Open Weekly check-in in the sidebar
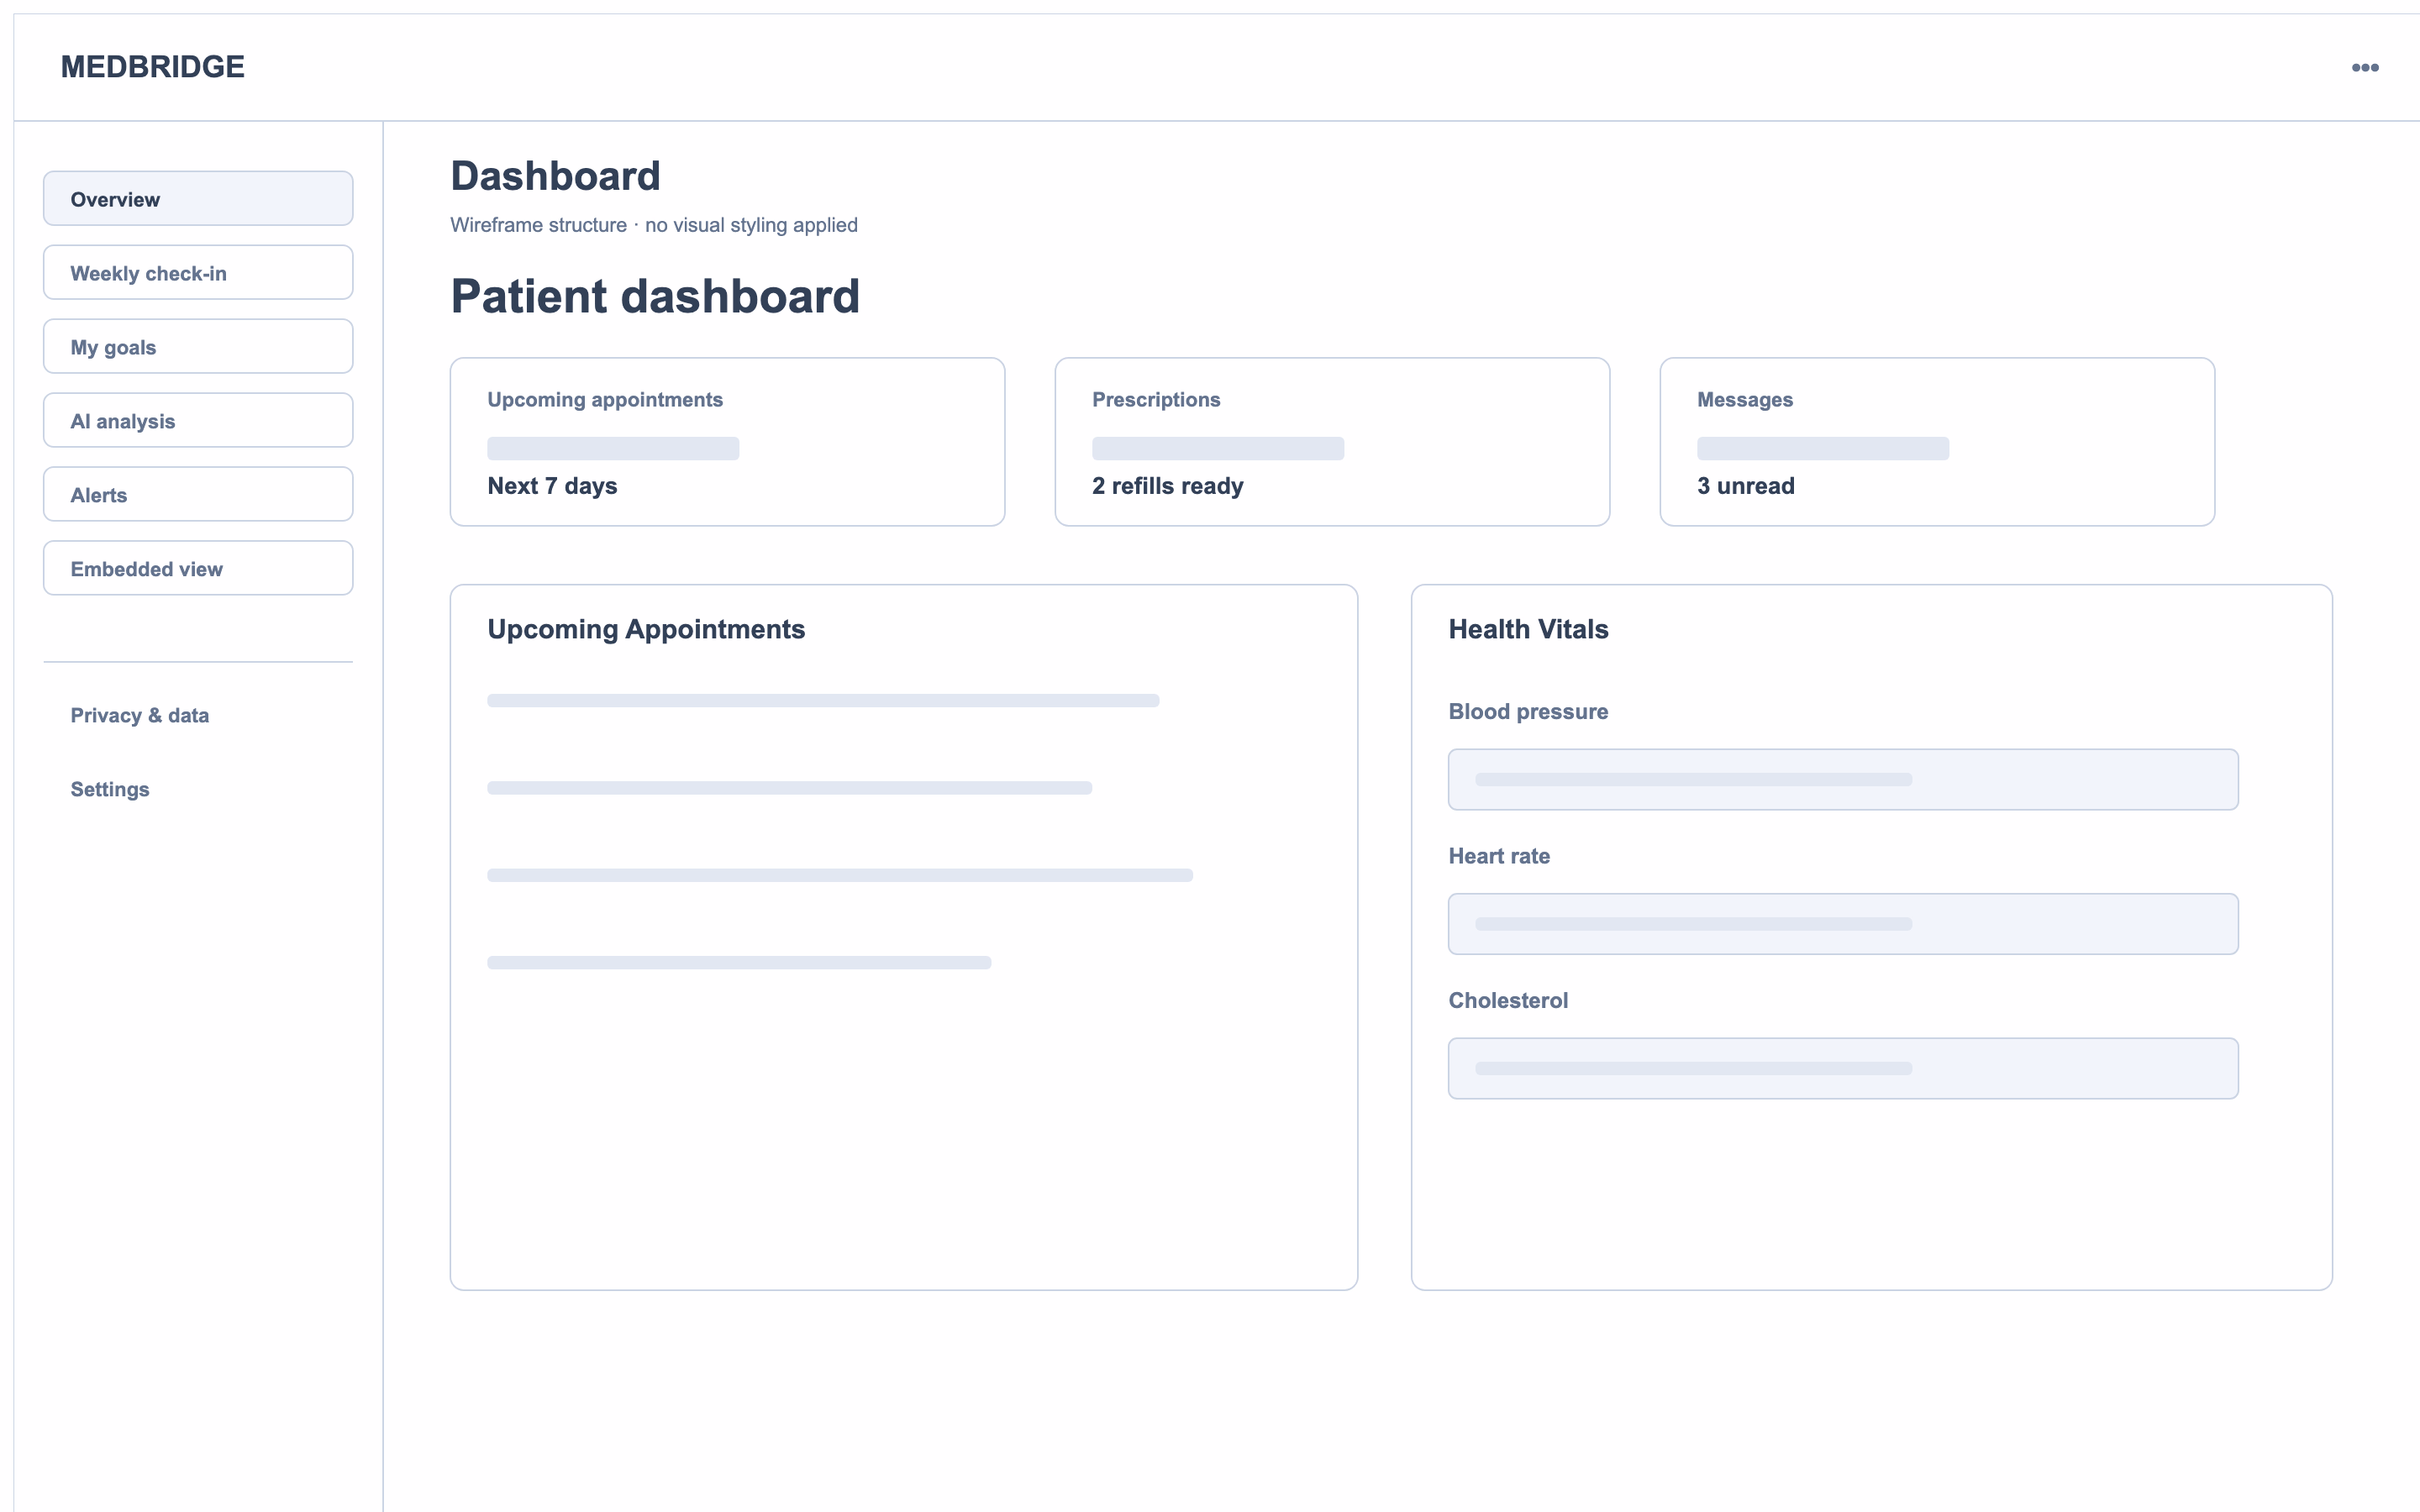 [x=198, y=272]
